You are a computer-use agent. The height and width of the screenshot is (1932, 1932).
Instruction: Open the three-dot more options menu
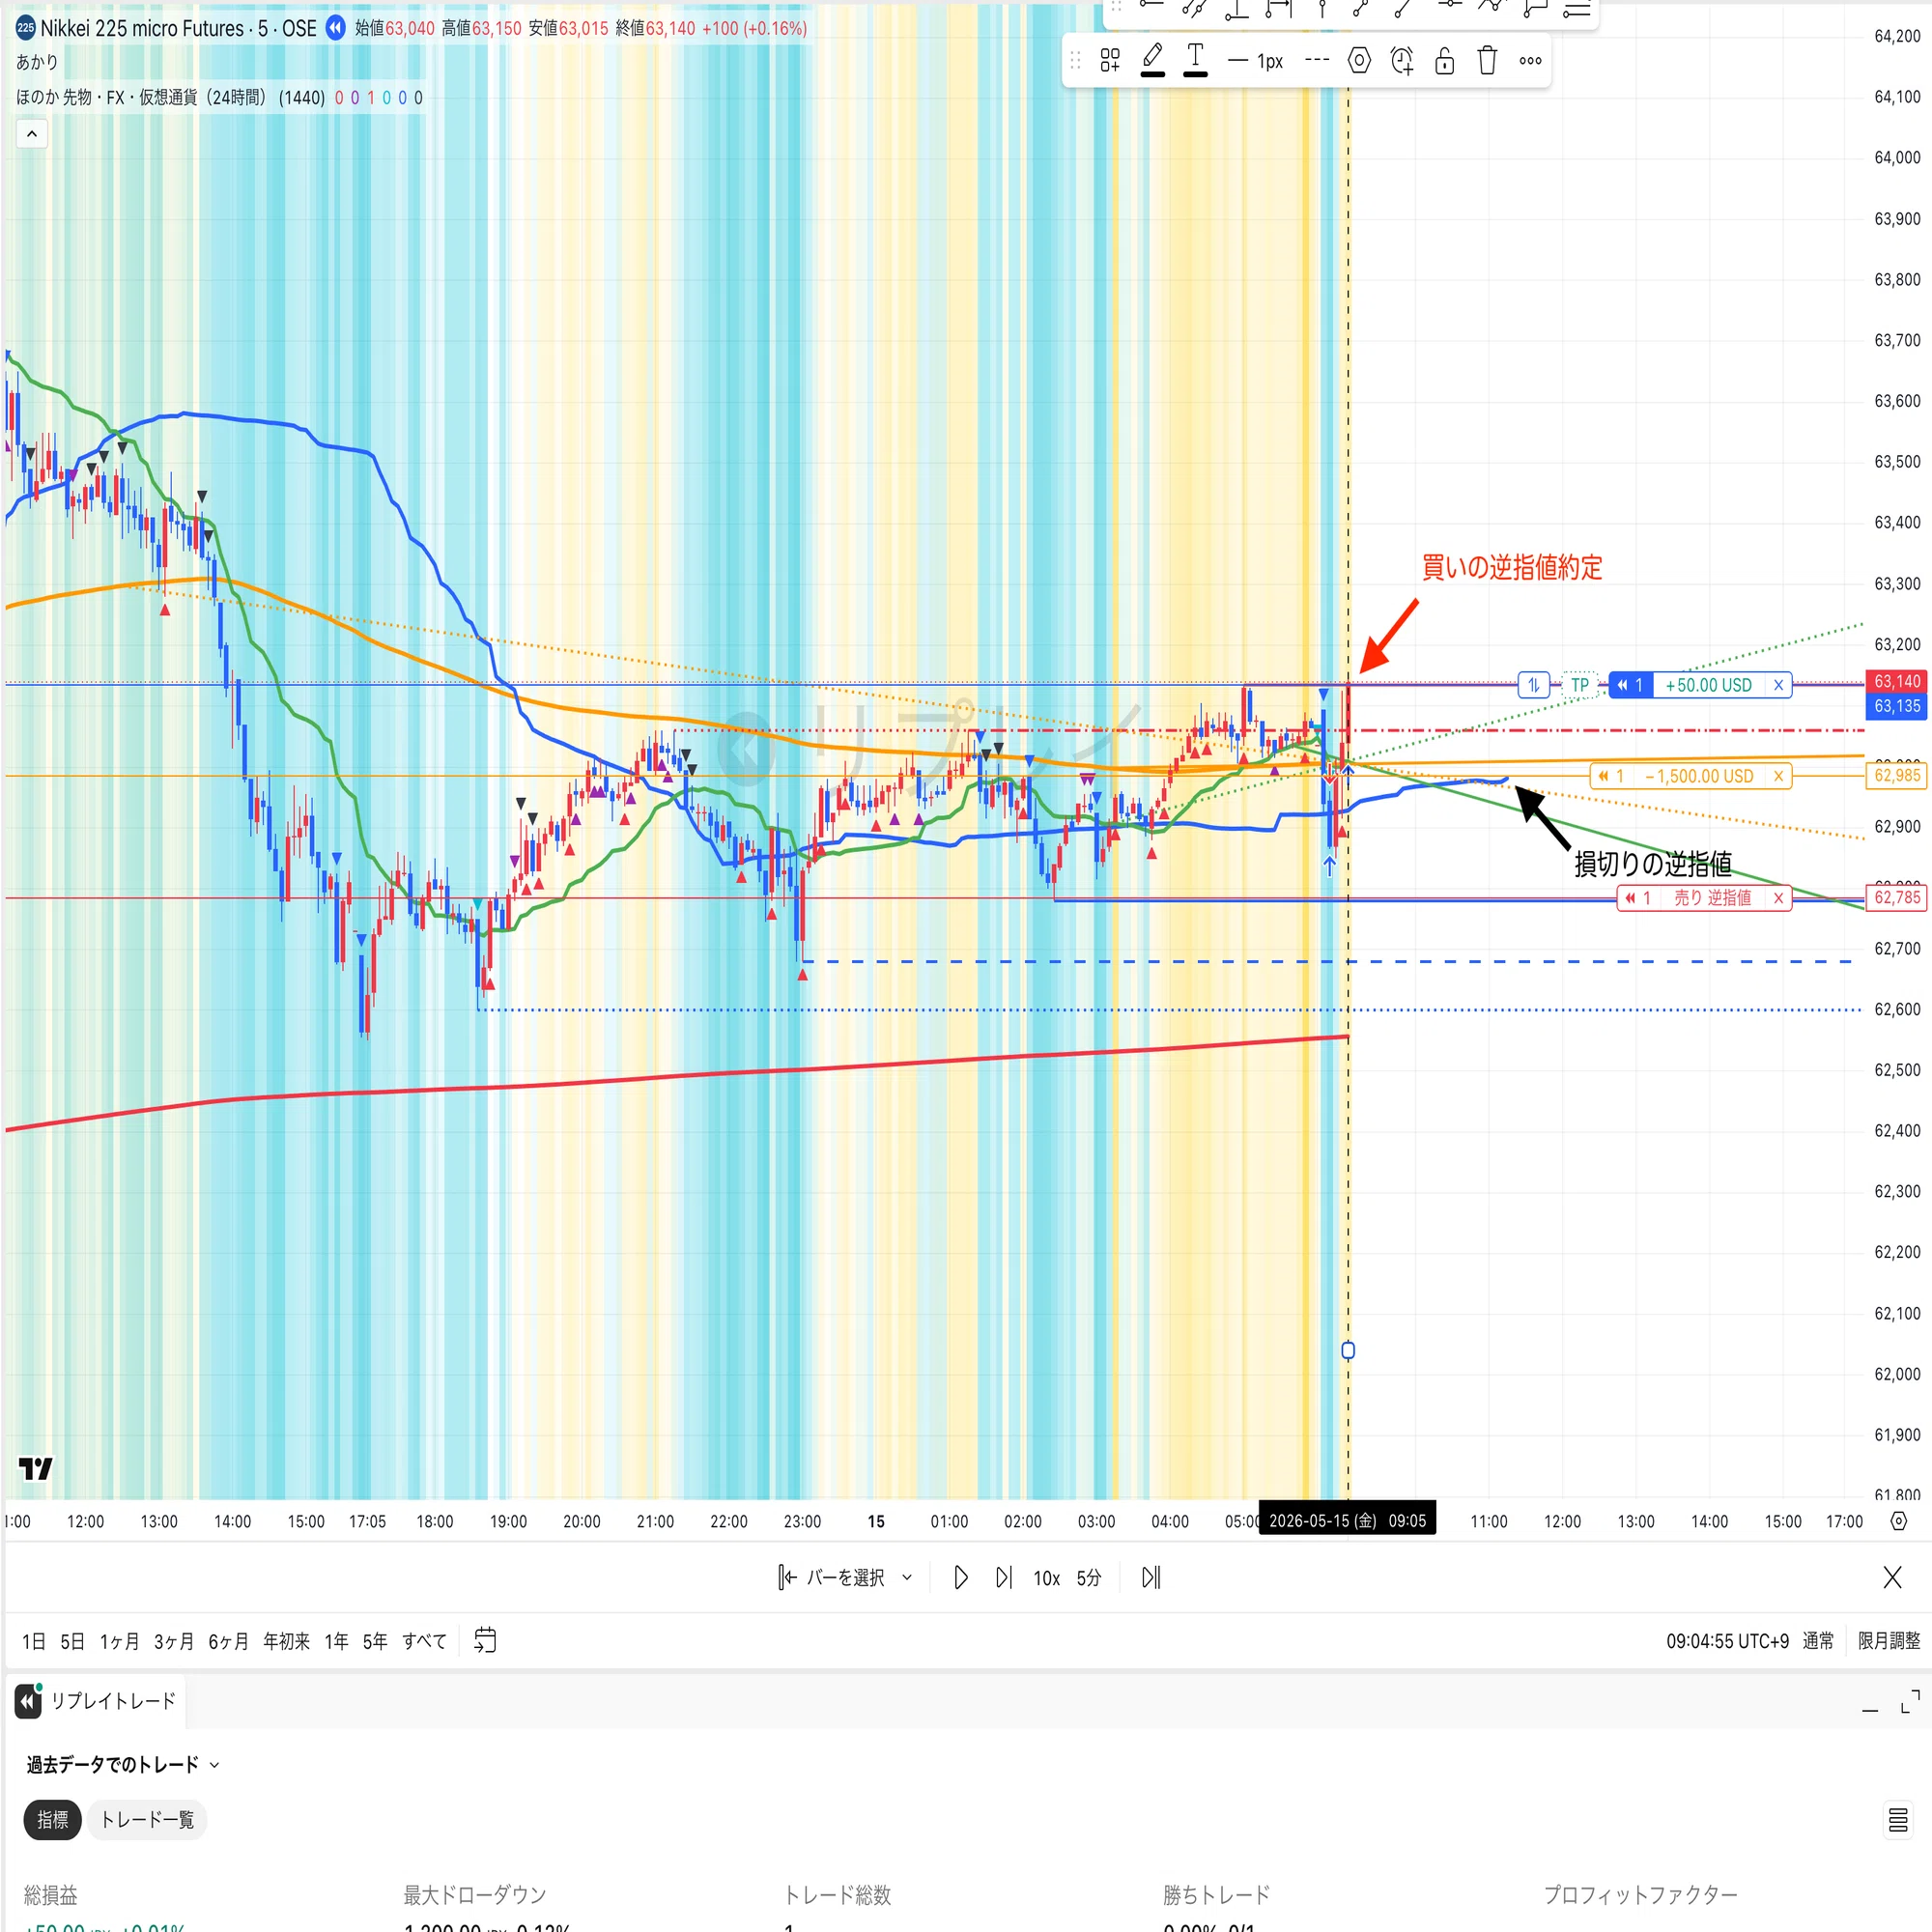point(1530,61)
